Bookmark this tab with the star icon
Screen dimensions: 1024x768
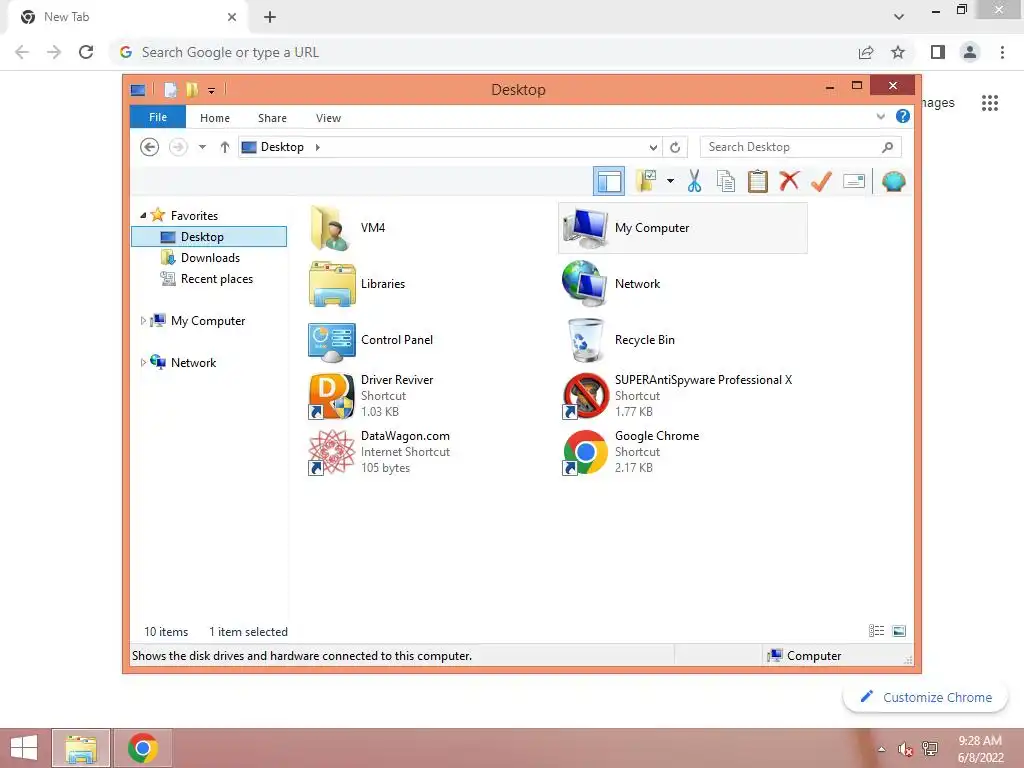point(898,52)
